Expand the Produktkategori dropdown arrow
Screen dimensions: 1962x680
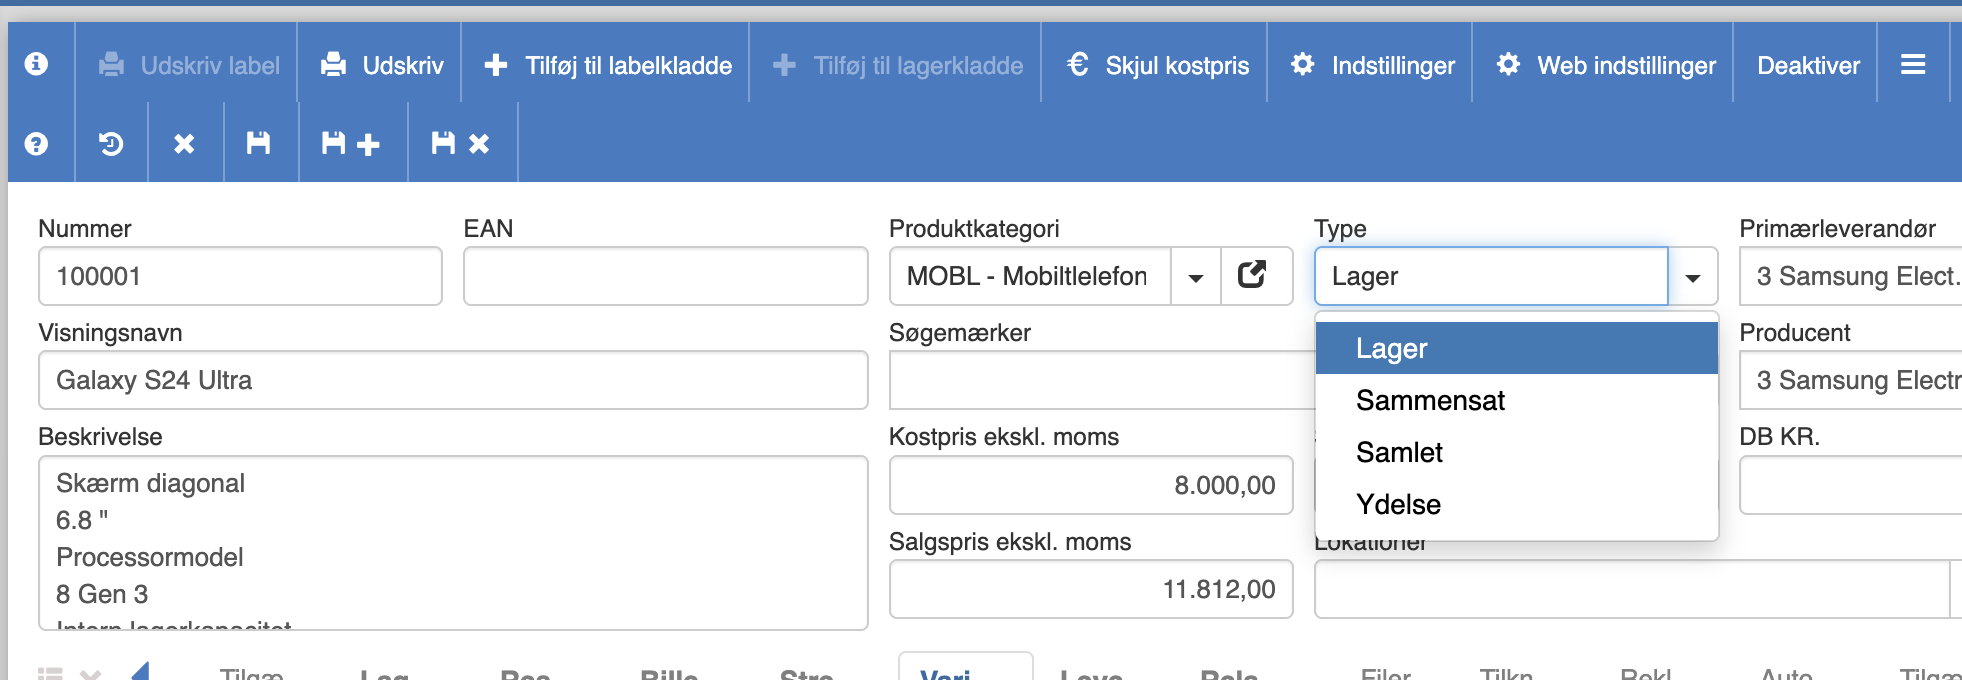[1196, 277]
